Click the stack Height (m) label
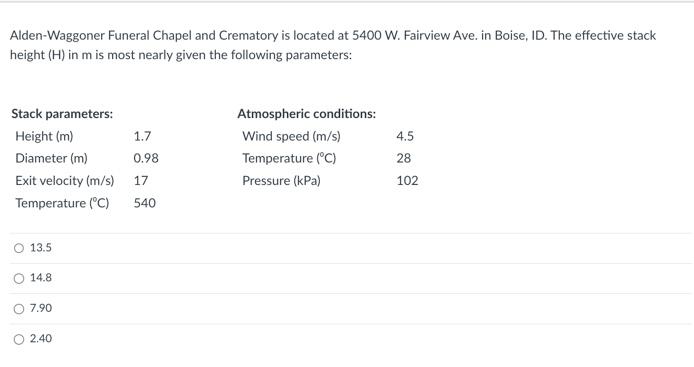 (44, 136)
